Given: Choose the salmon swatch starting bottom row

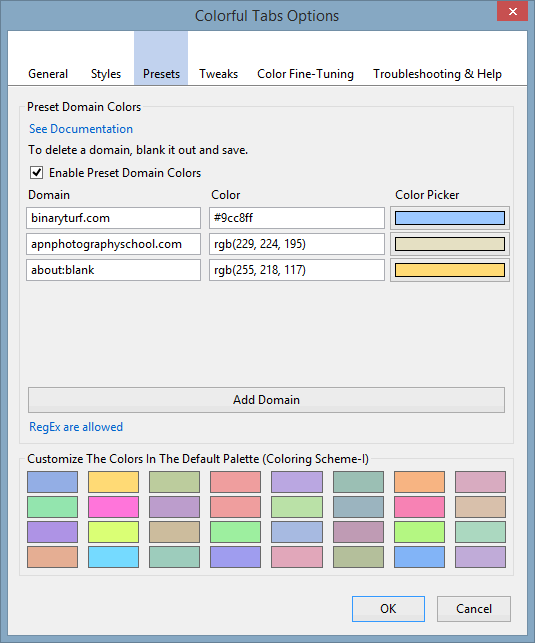Looking at the screenshot, I should (52, 557).
